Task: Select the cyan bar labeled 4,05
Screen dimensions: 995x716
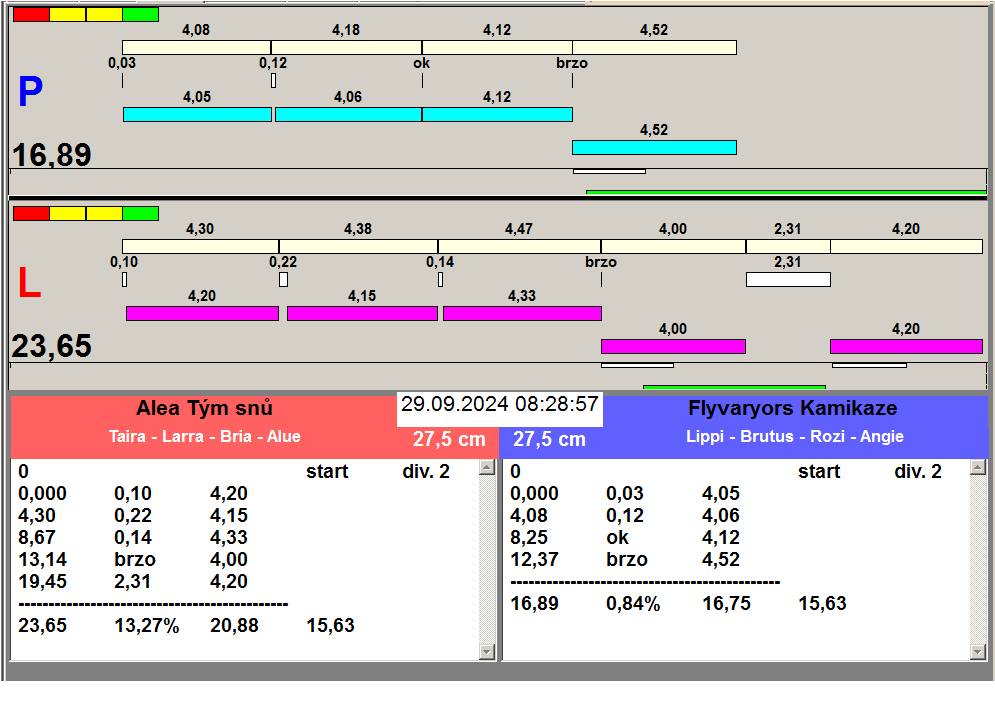Action: click(197, 114)
